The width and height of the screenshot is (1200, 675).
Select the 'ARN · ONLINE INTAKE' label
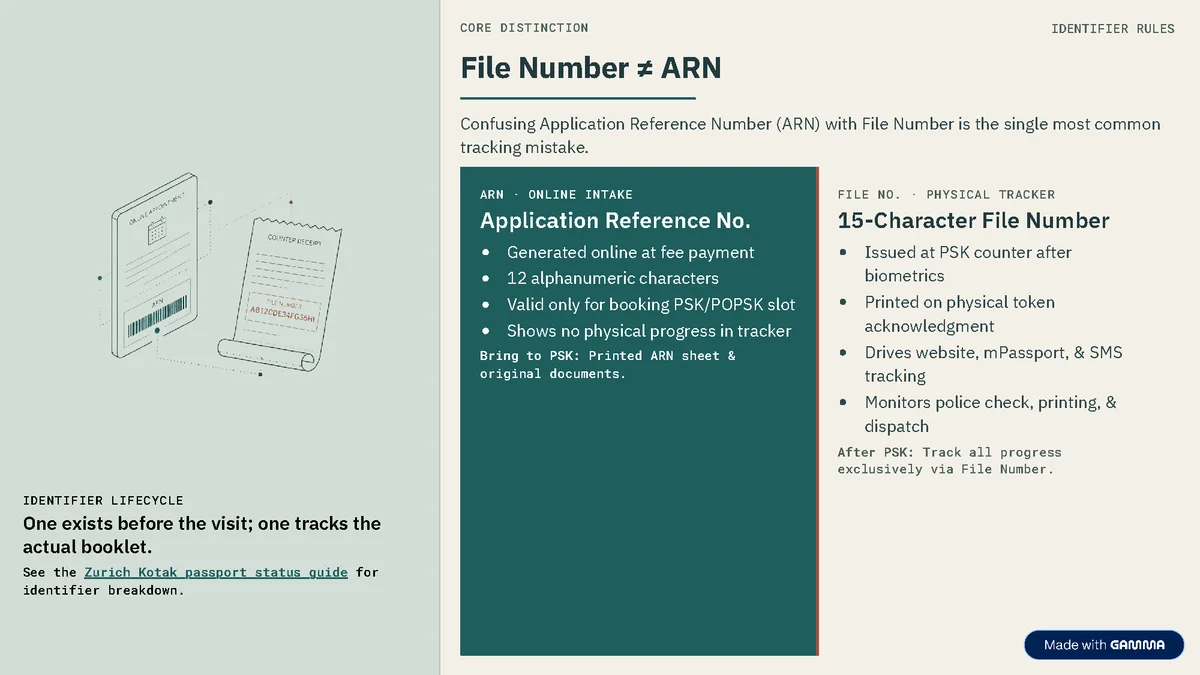tap(556, 194)
